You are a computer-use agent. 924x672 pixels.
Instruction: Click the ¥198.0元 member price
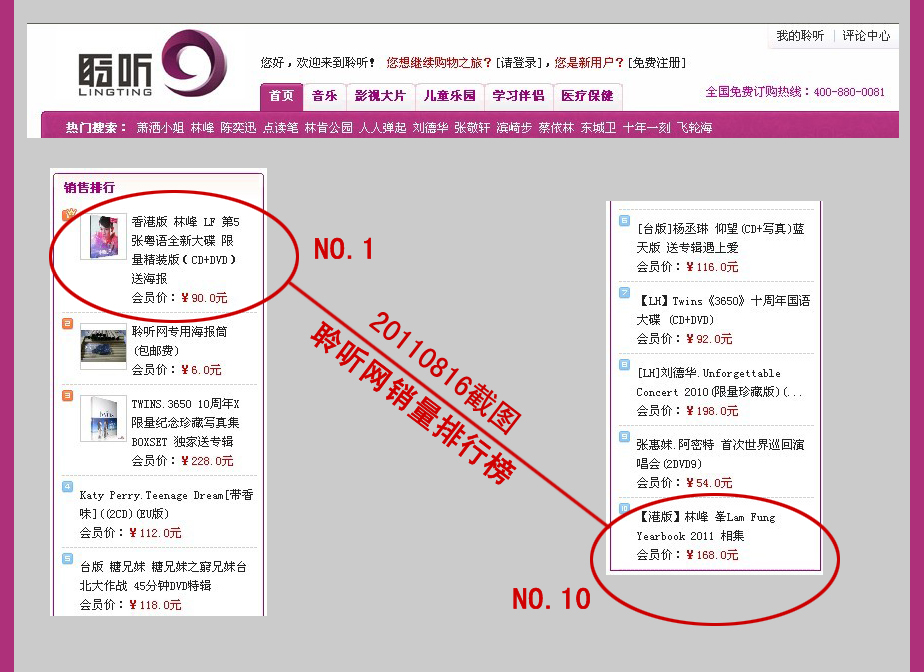pos(712,410)
